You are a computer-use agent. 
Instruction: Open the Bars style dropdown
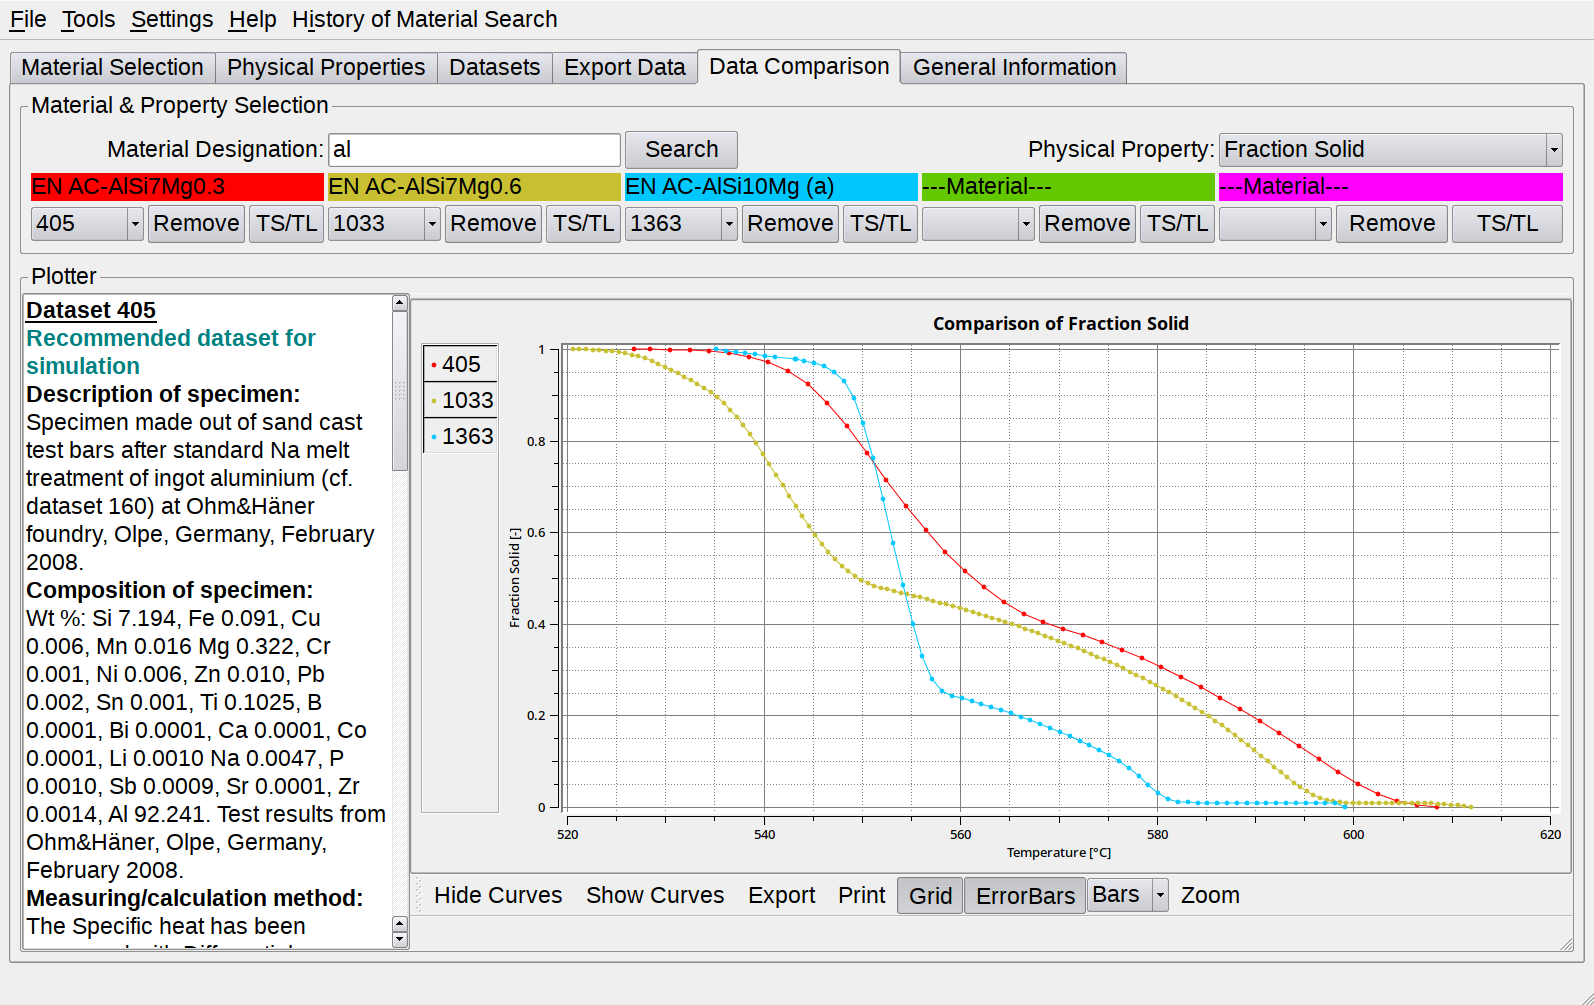pyautogui.click(x=1160, y=895)
